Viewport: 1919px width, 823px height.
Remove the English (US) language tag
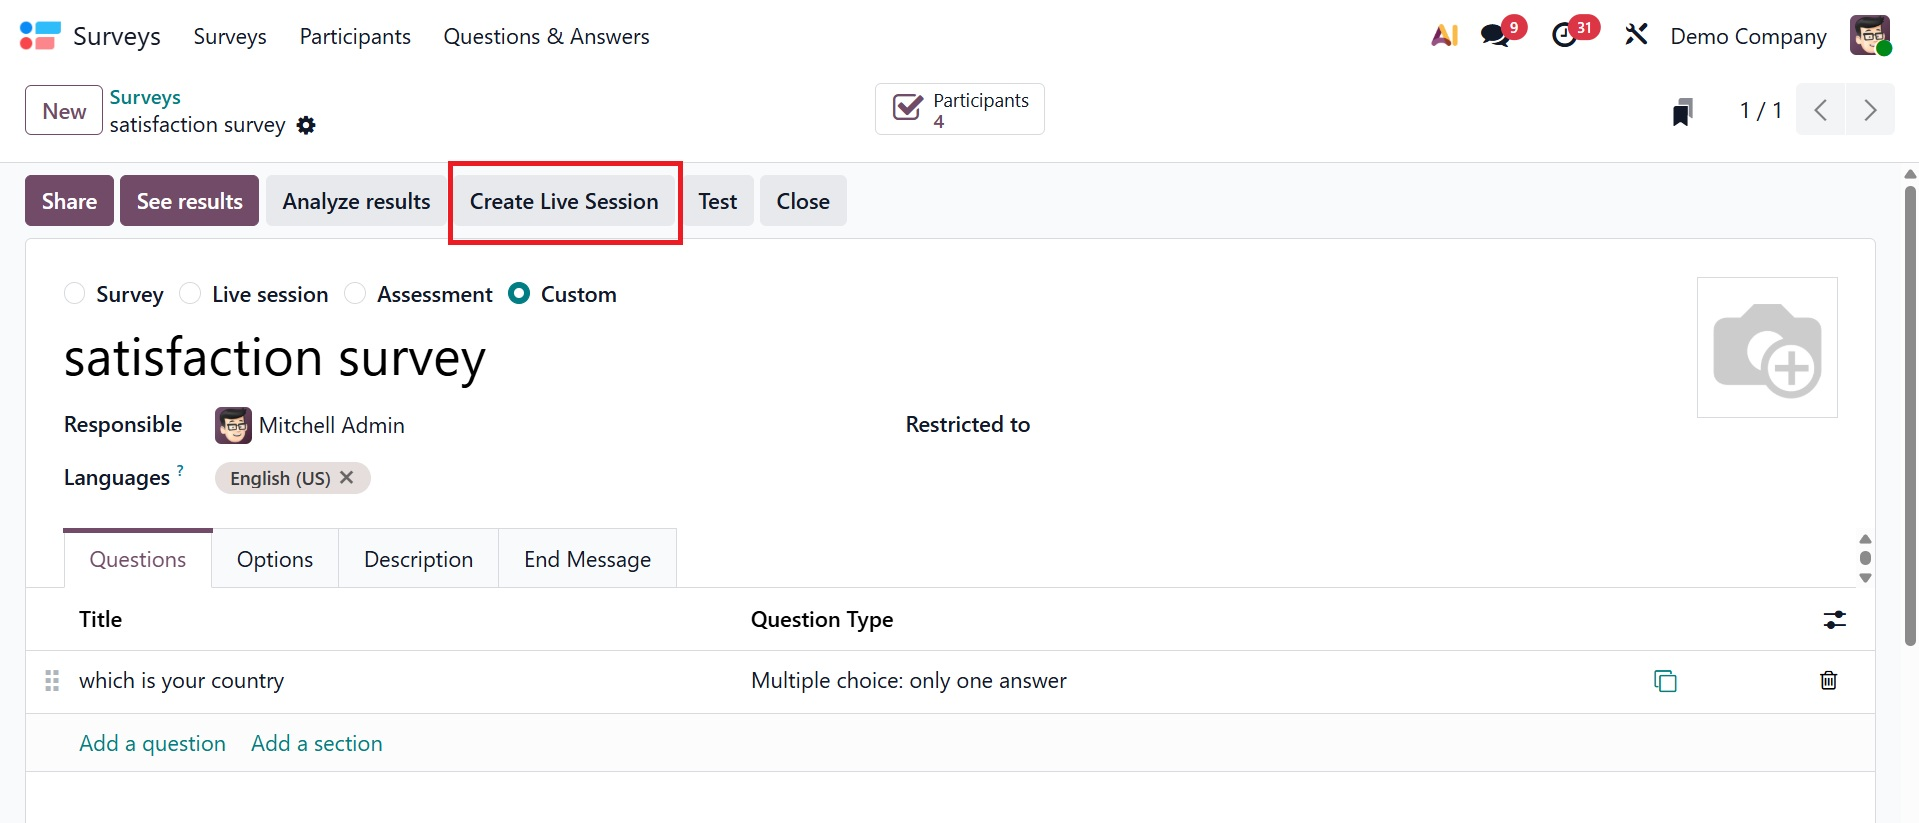point(347,478)
